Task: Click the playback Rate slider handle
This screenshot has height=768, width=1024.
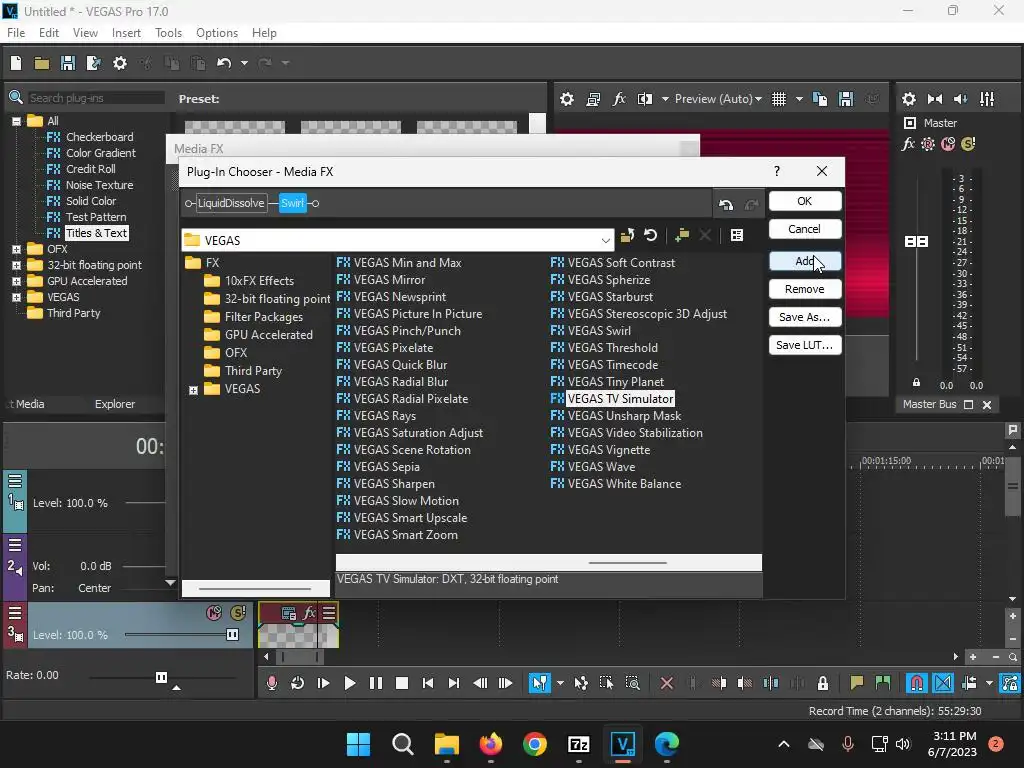Action: (161, 677)
